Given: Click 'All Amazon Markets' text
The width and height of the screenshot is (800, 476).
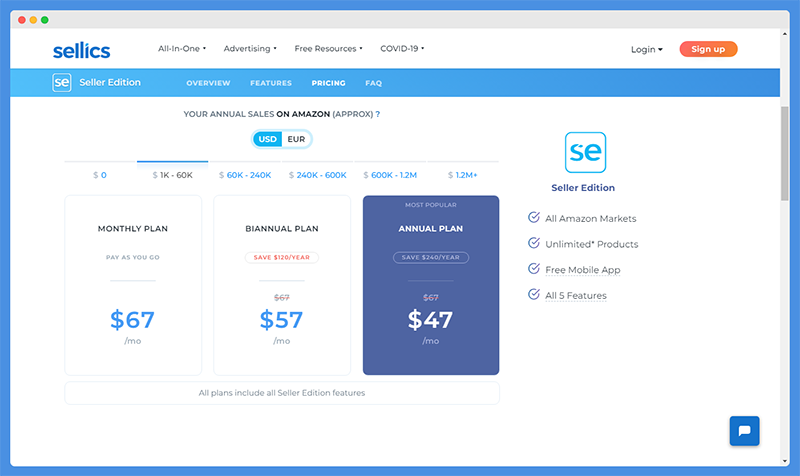Looking at the screenshot, I should (590, 218).
